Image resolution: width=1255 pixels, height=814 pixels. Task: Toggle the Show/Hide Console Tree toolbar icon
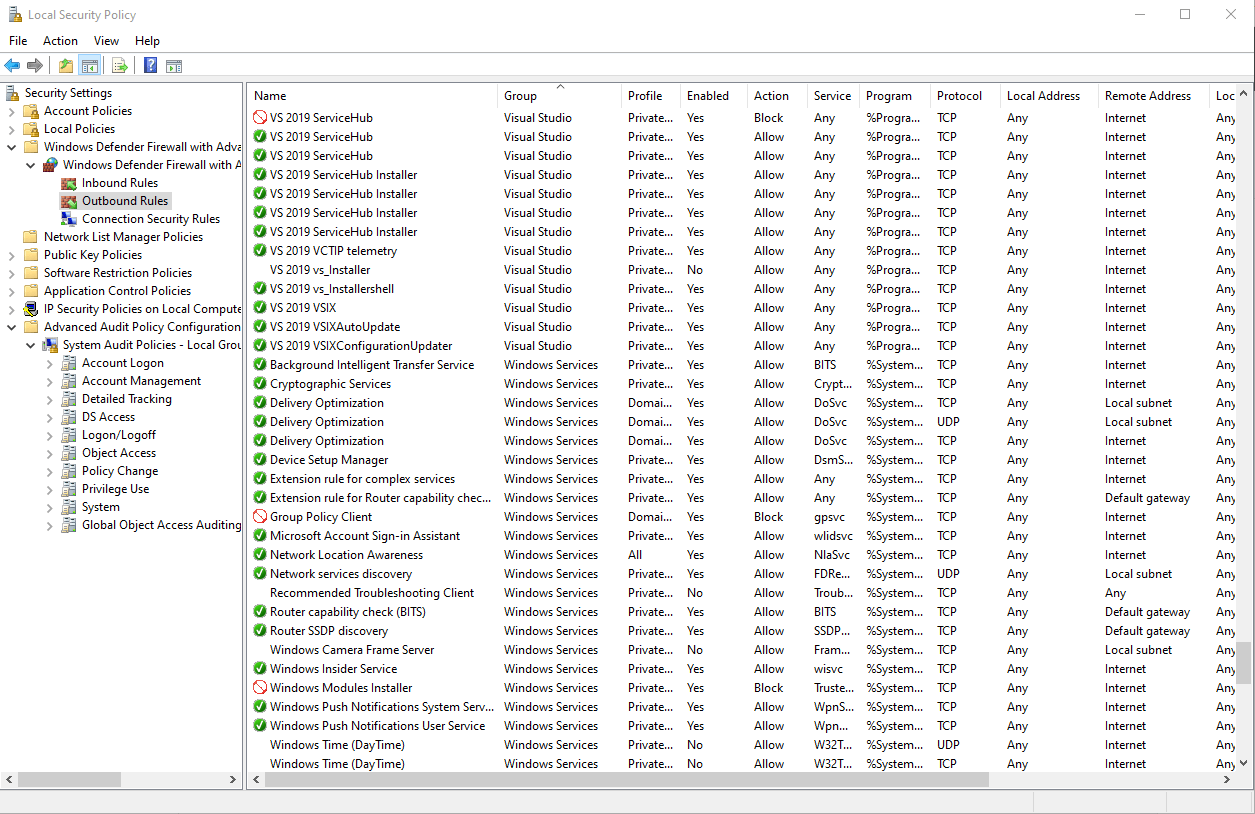(x=88, y=66)
